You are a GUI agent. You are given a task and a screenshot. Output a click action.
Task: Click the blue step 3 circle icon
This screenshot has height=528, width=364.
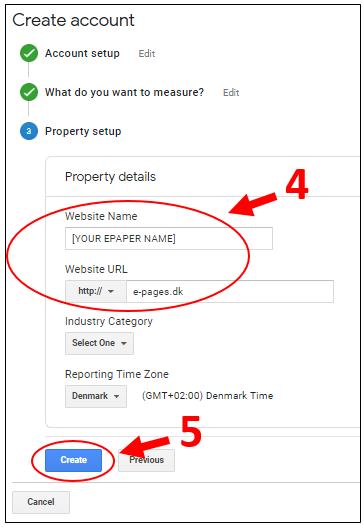[29, 131]
